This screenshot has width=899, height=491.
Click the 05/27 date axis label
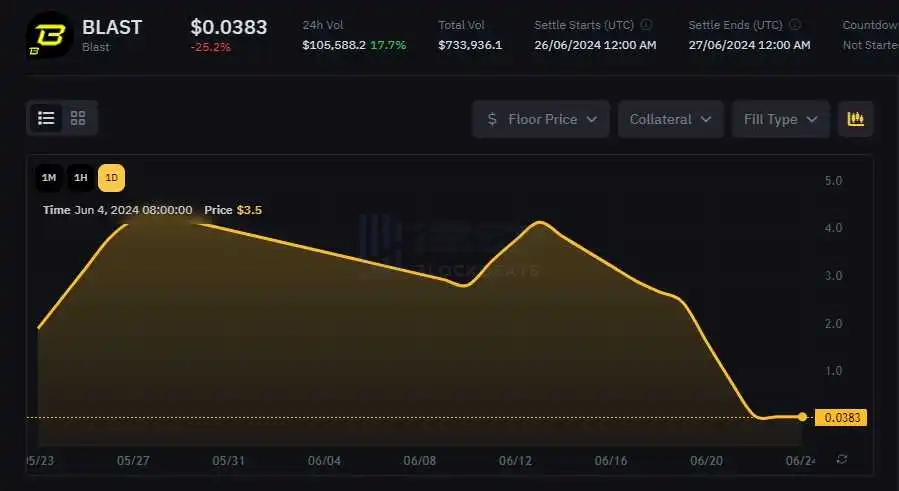tap(133, 461)
